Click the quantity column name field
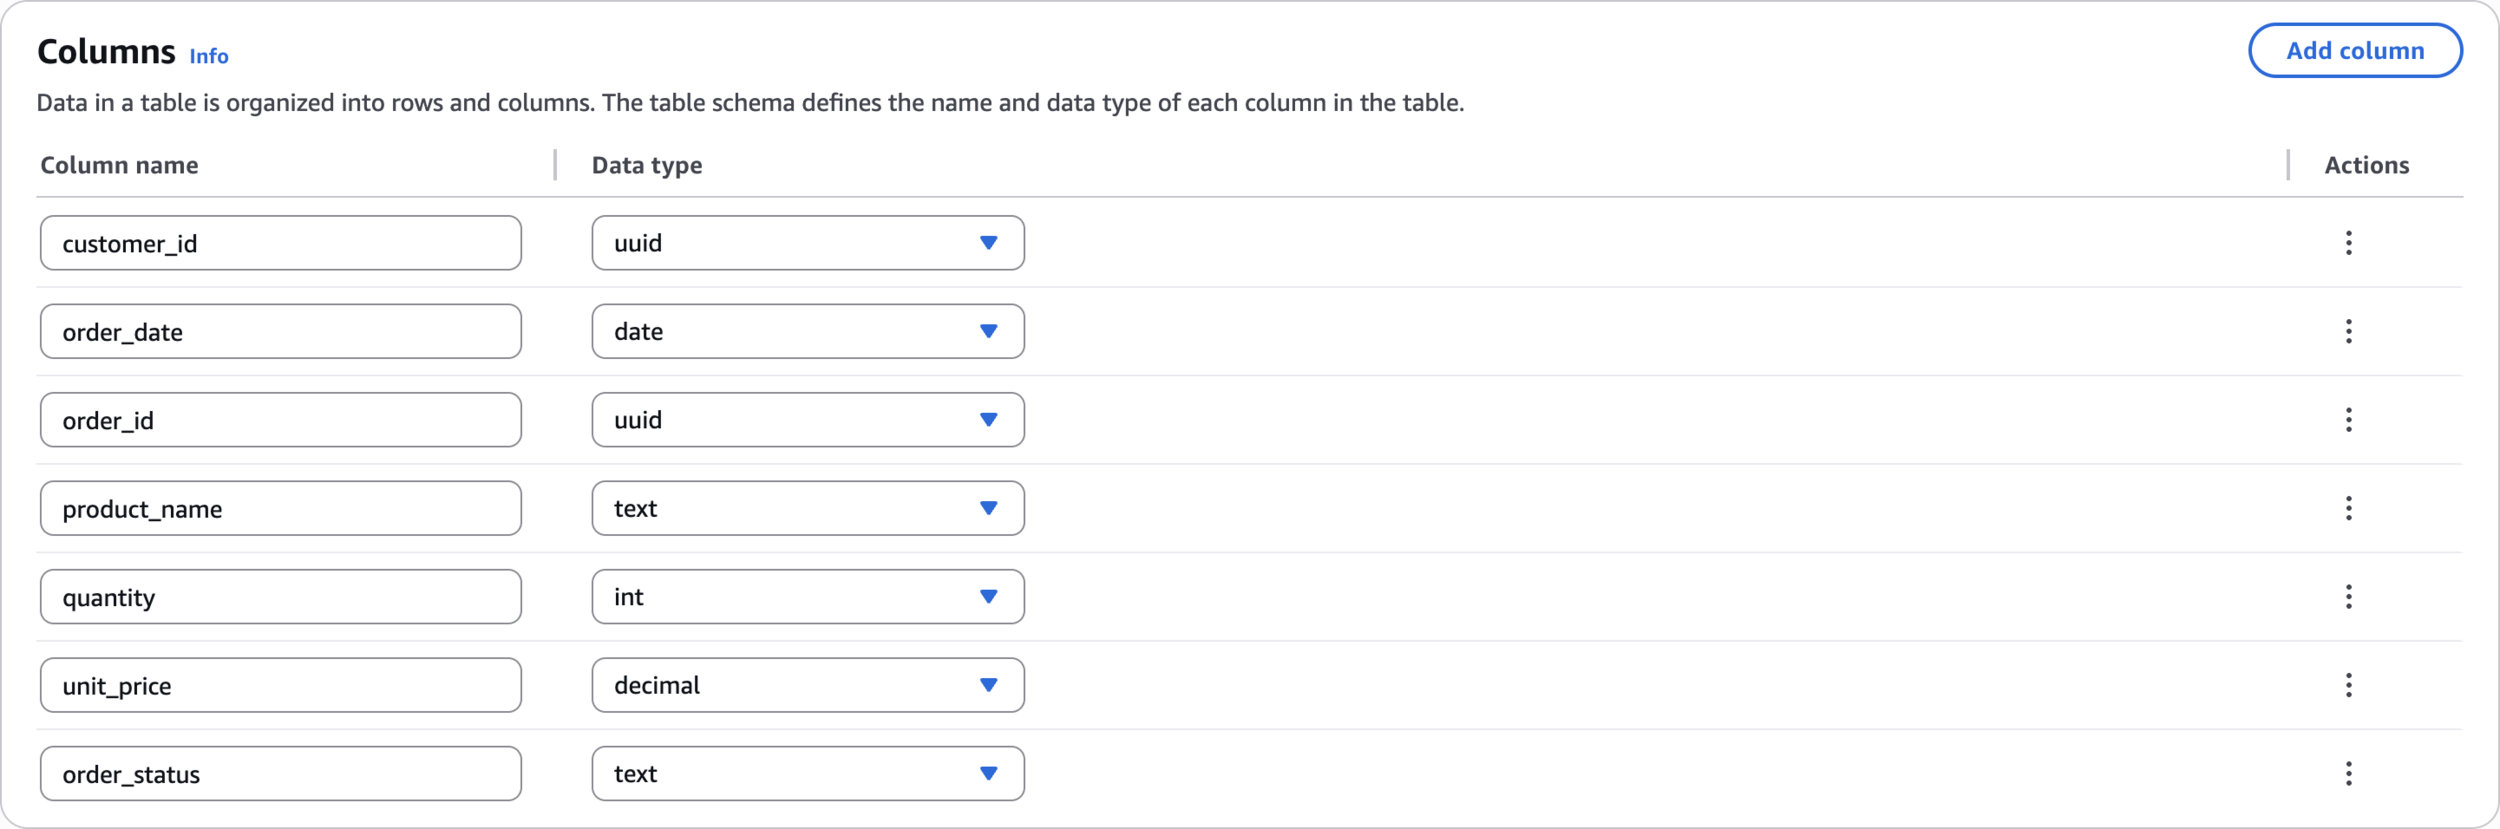The height and width of the screenshot is (829, 2500). pyautogui.click(x=280, y=597)
